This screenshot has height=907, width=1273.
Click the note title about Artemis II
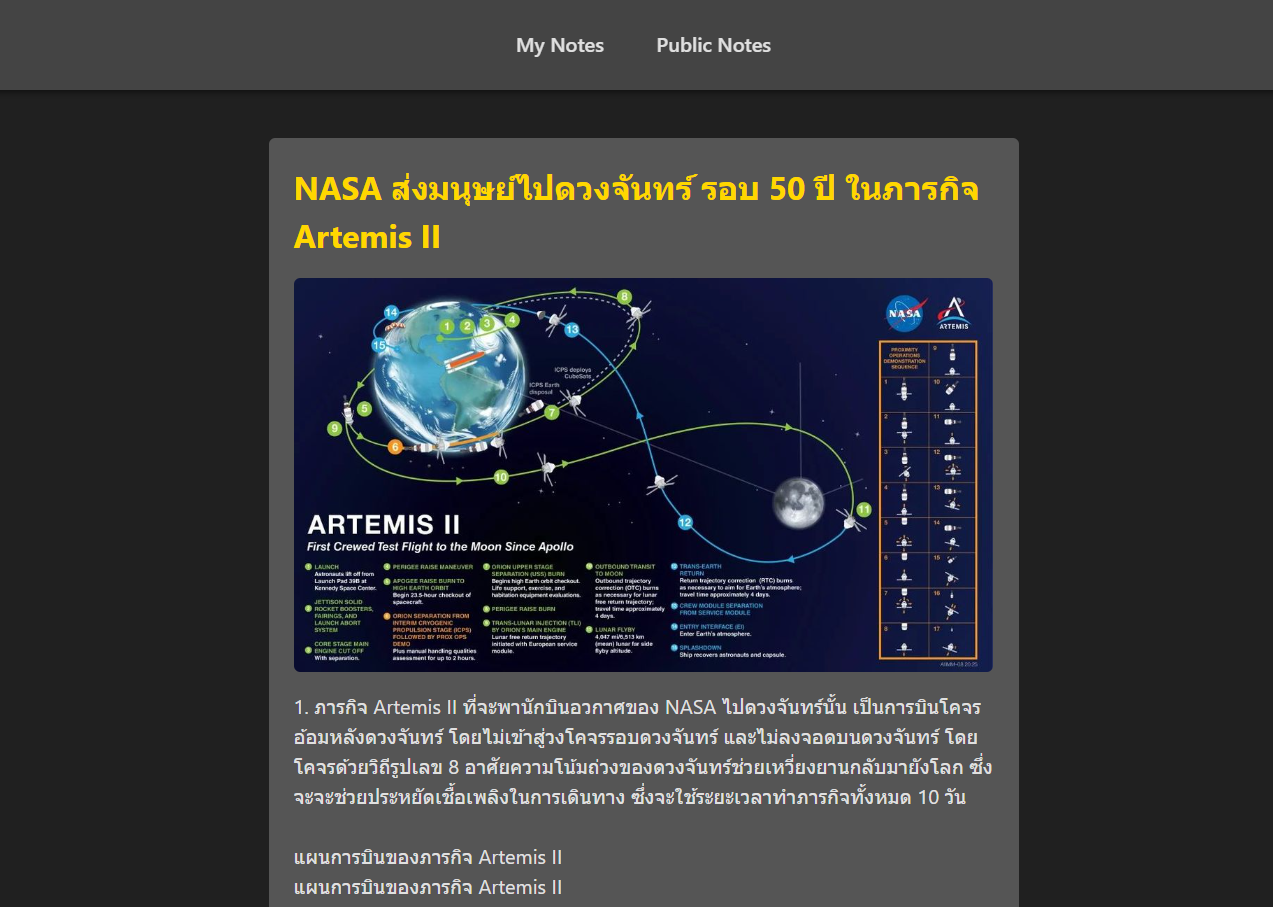pos(634,210)
